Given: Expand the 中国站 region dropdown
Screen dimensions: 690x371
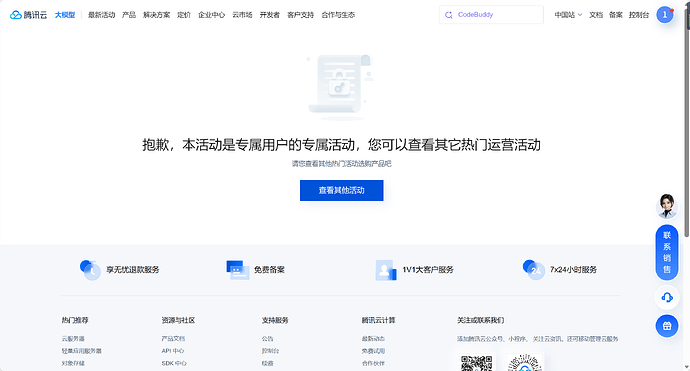Looking at the screenshot, I should pos(568,15).
